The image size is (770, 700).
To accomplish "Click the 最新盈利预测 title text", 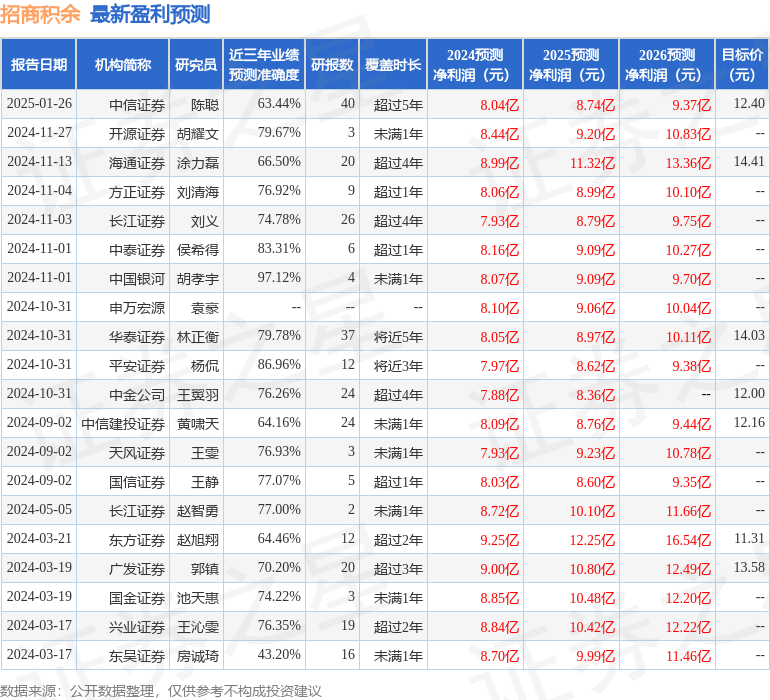I will pyautogui.click(x=150, y=14).
